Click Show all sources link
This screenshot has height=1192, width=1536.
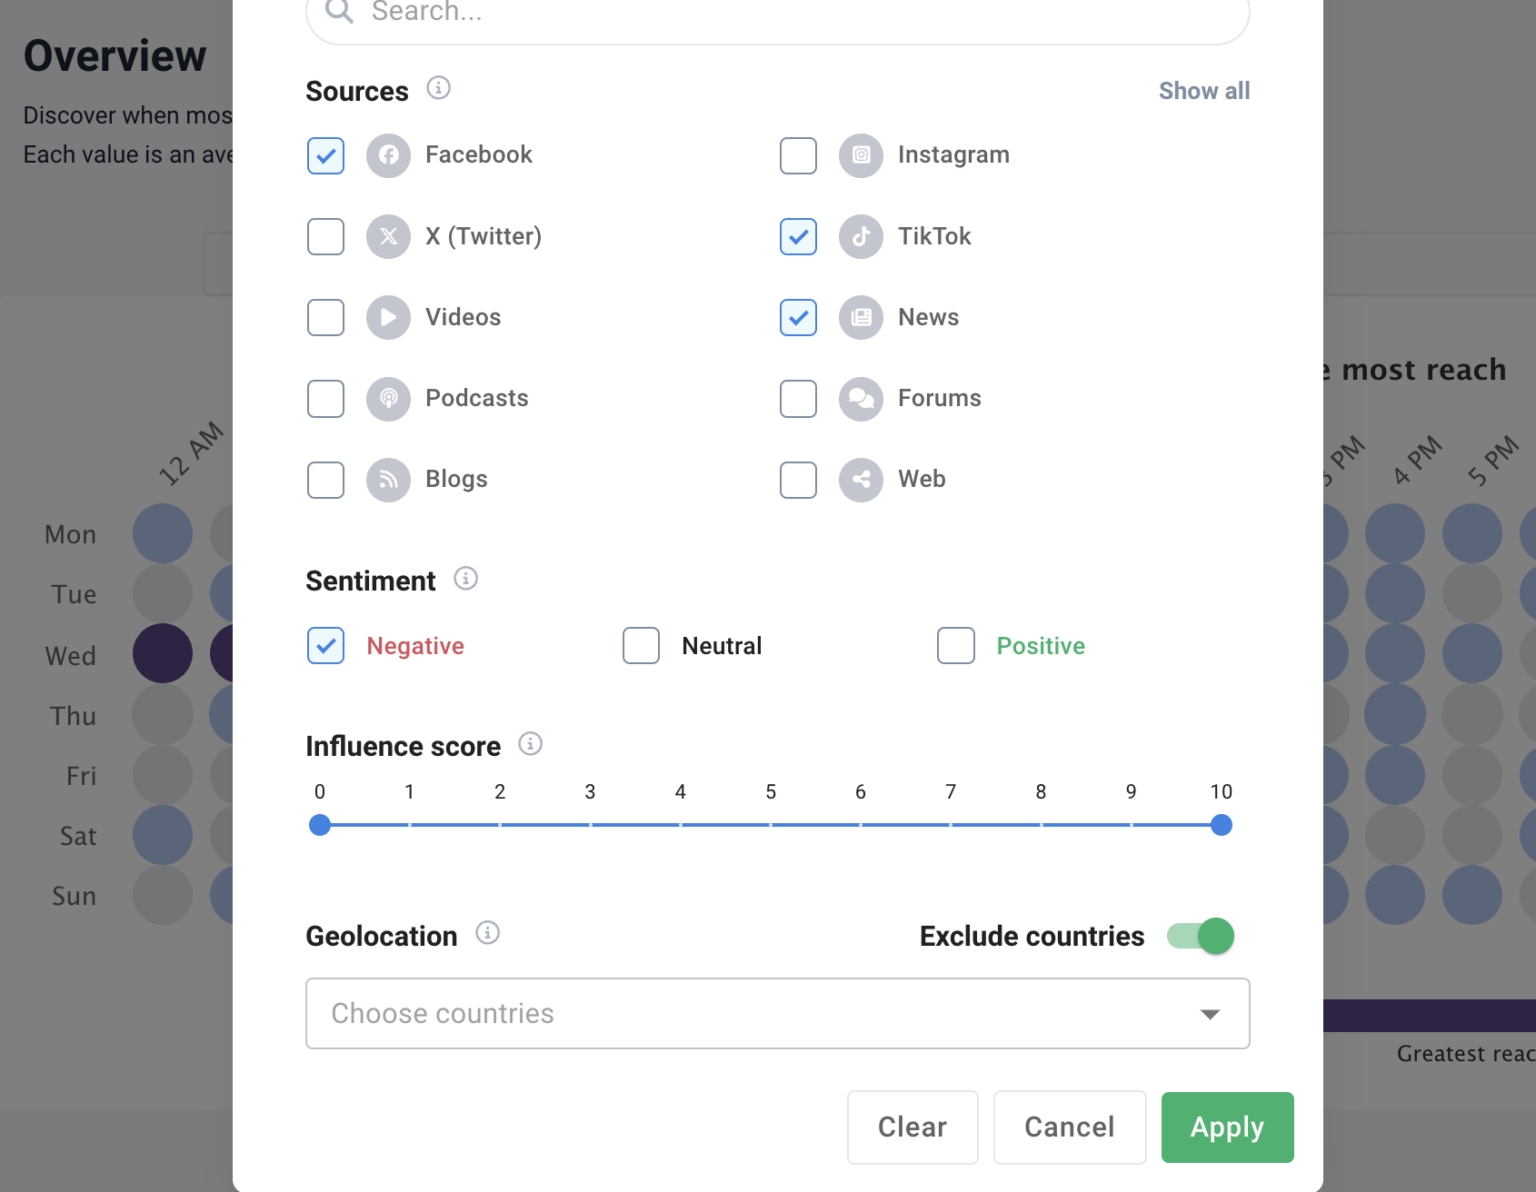click(x=1204, y=90)
